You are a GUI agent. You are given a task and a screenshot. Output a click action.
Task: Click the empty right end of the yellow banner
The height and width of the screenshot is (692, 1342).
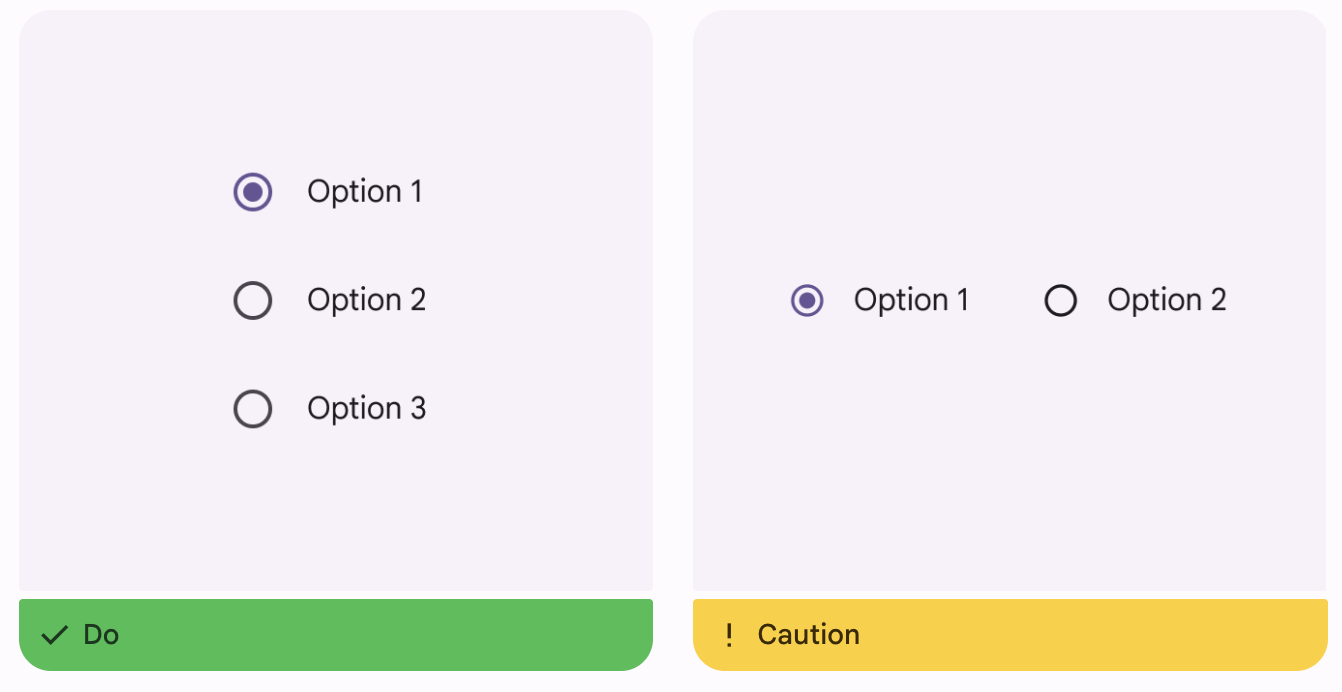point(1230,635)
